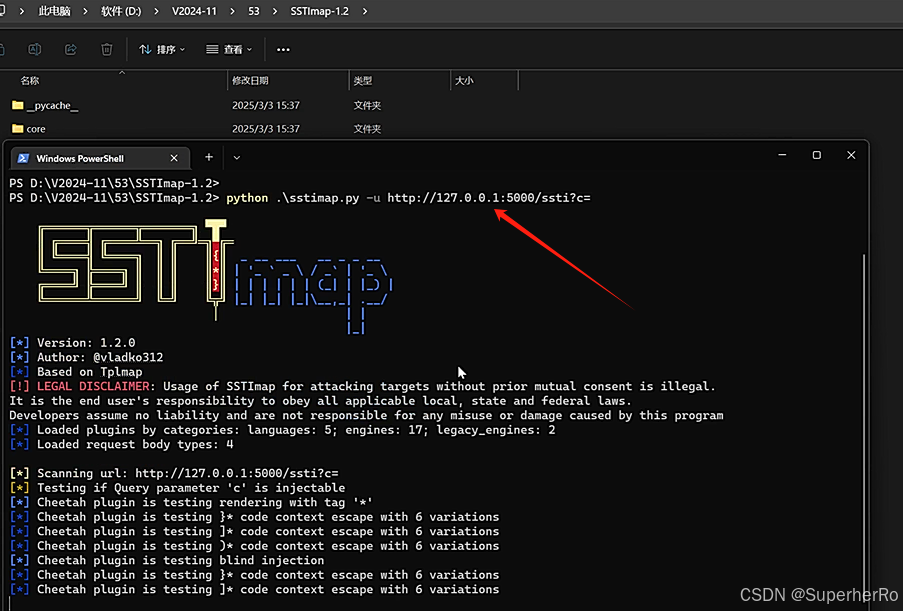
Task: Click the core folder icon
Action: tap(18, 128)
